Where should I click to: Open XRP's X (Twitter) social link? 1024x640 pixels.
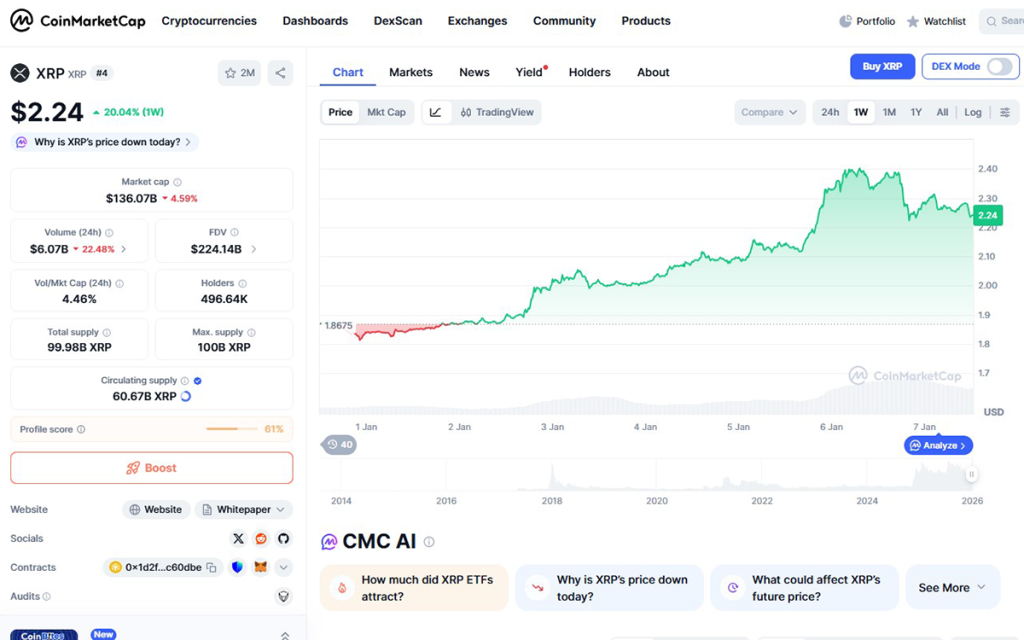click(x=238, y=538)
